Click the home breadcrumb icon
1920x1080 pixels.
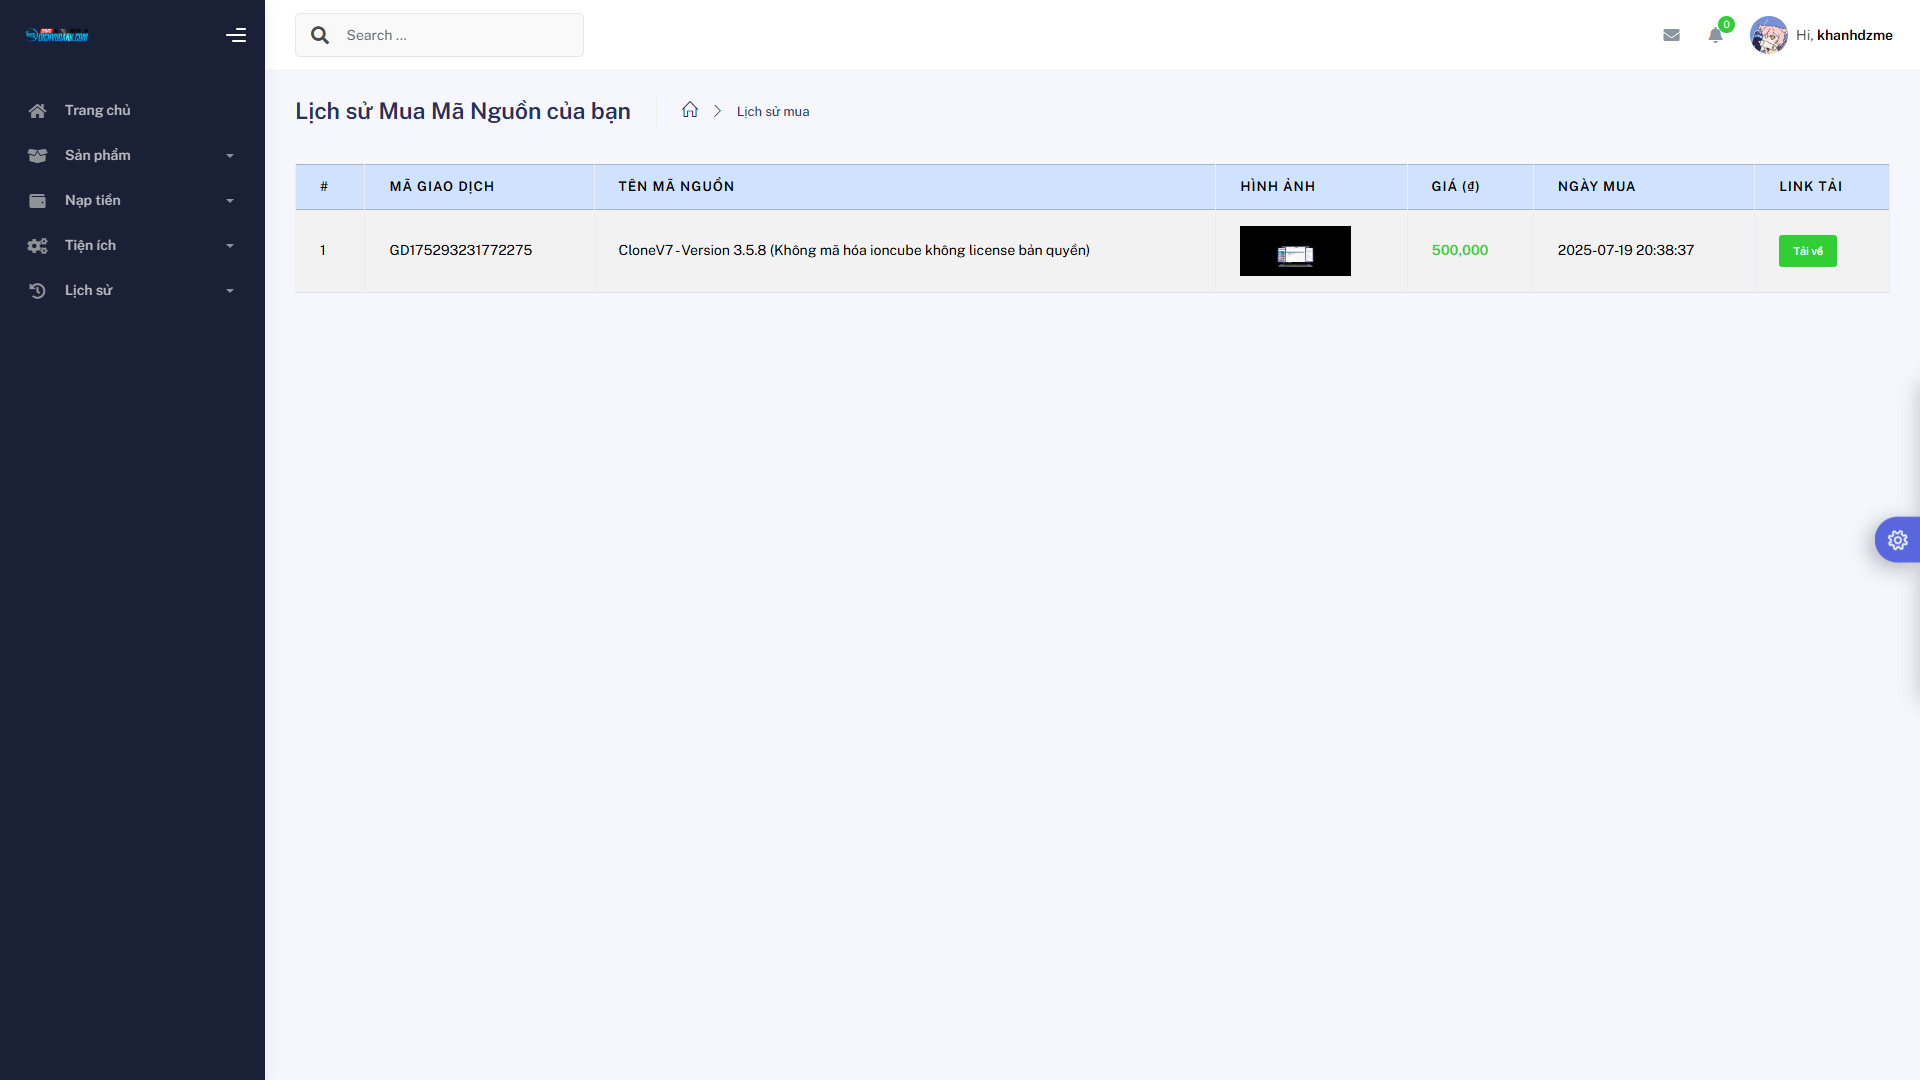pyautogui.click(x=690, y=110)
